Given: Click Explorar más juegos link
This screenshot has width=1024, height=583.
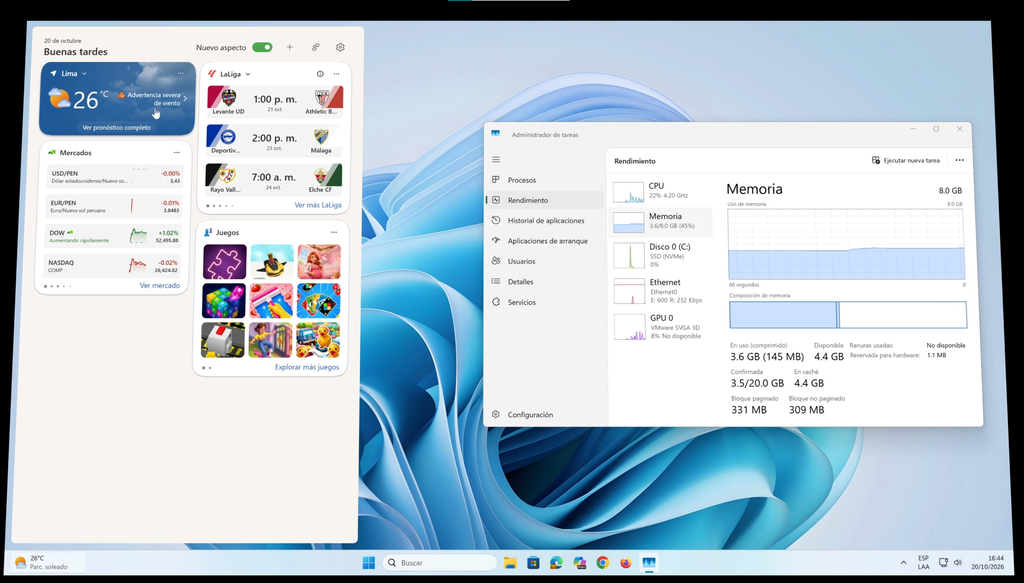Looking at the screenshot, I should [306, 367].
